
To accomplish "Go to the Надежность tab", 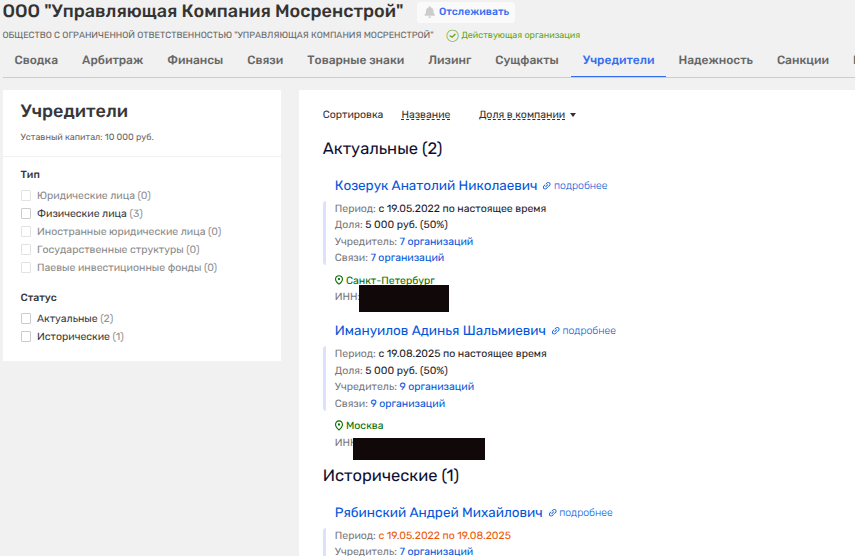I will [715, 60].
